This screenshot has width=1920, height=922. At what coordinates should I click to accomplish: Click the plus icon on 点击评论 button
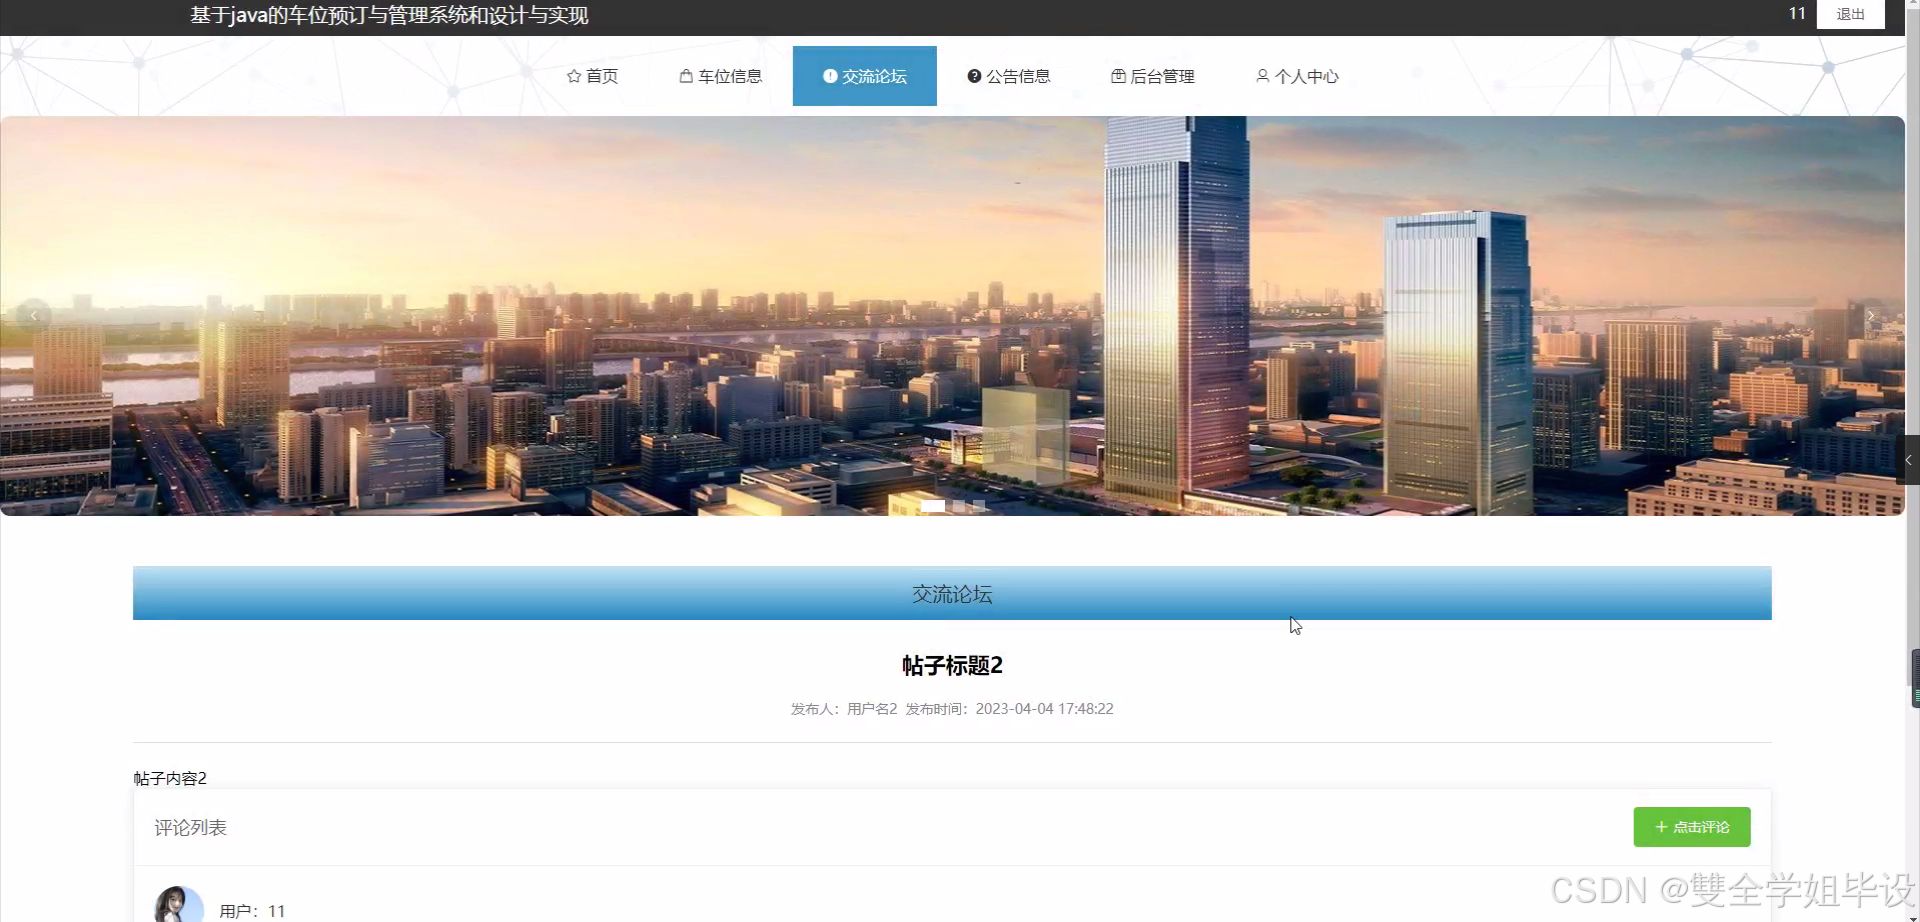tap(1661, 826)
